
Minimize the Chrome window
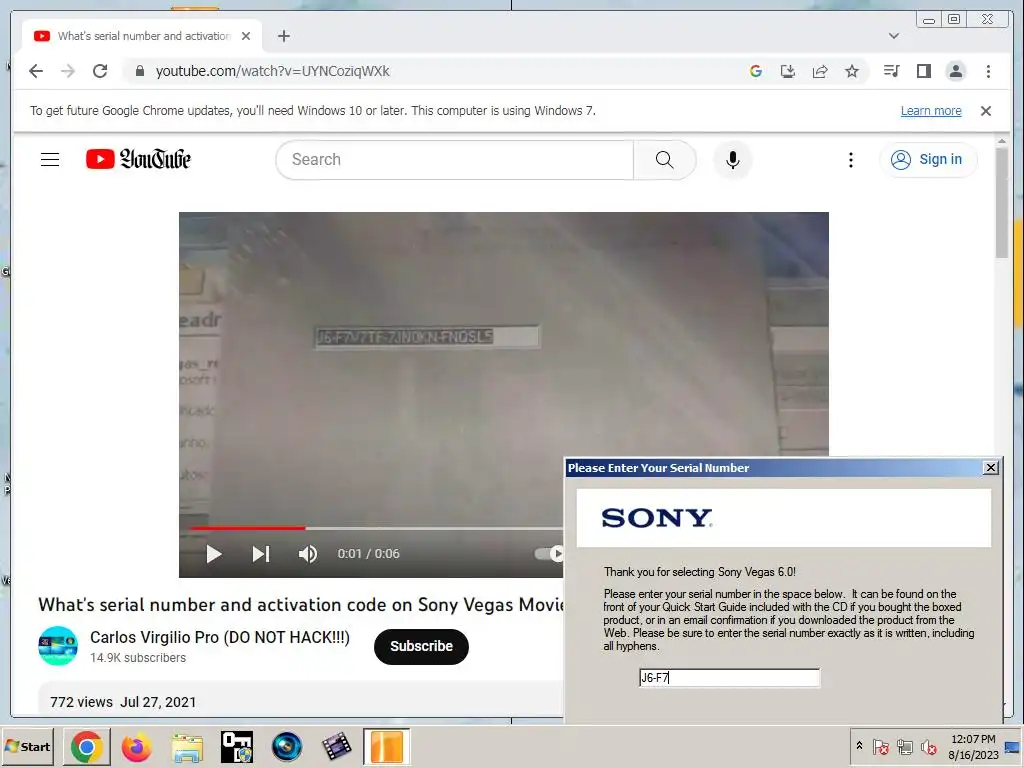point(929,20)
